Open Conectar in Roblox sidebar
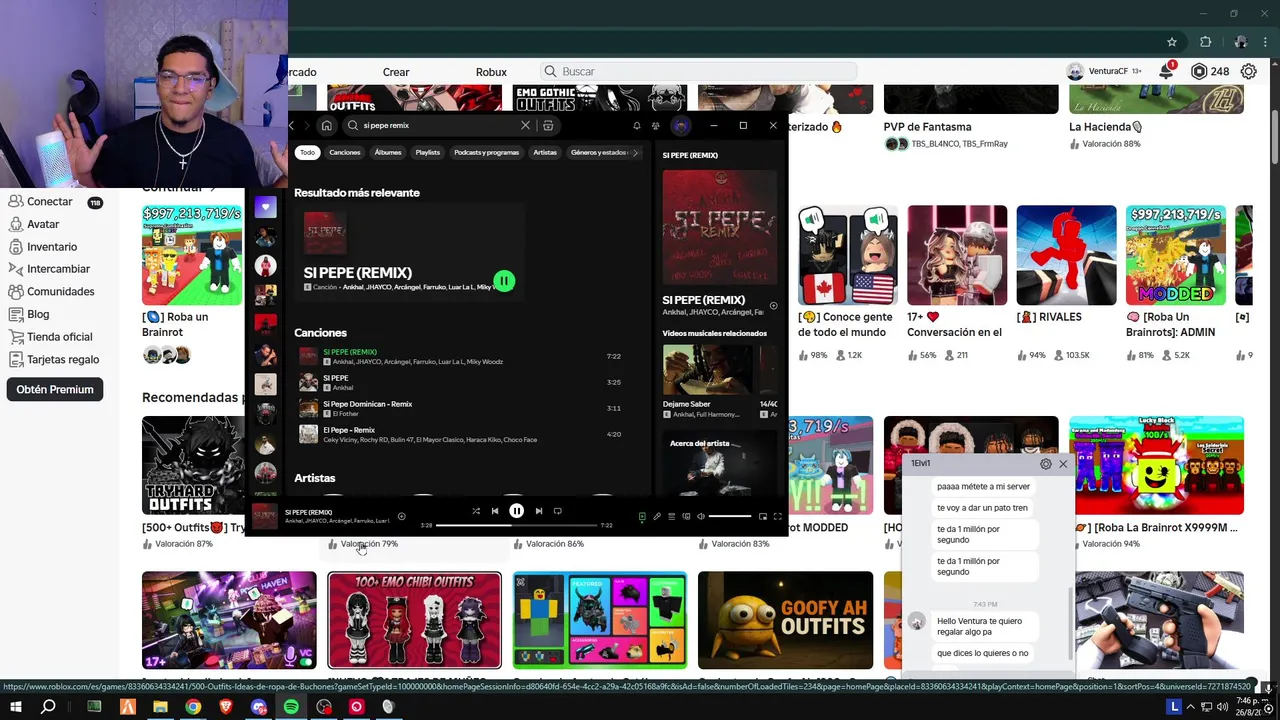 pos(49,201)
